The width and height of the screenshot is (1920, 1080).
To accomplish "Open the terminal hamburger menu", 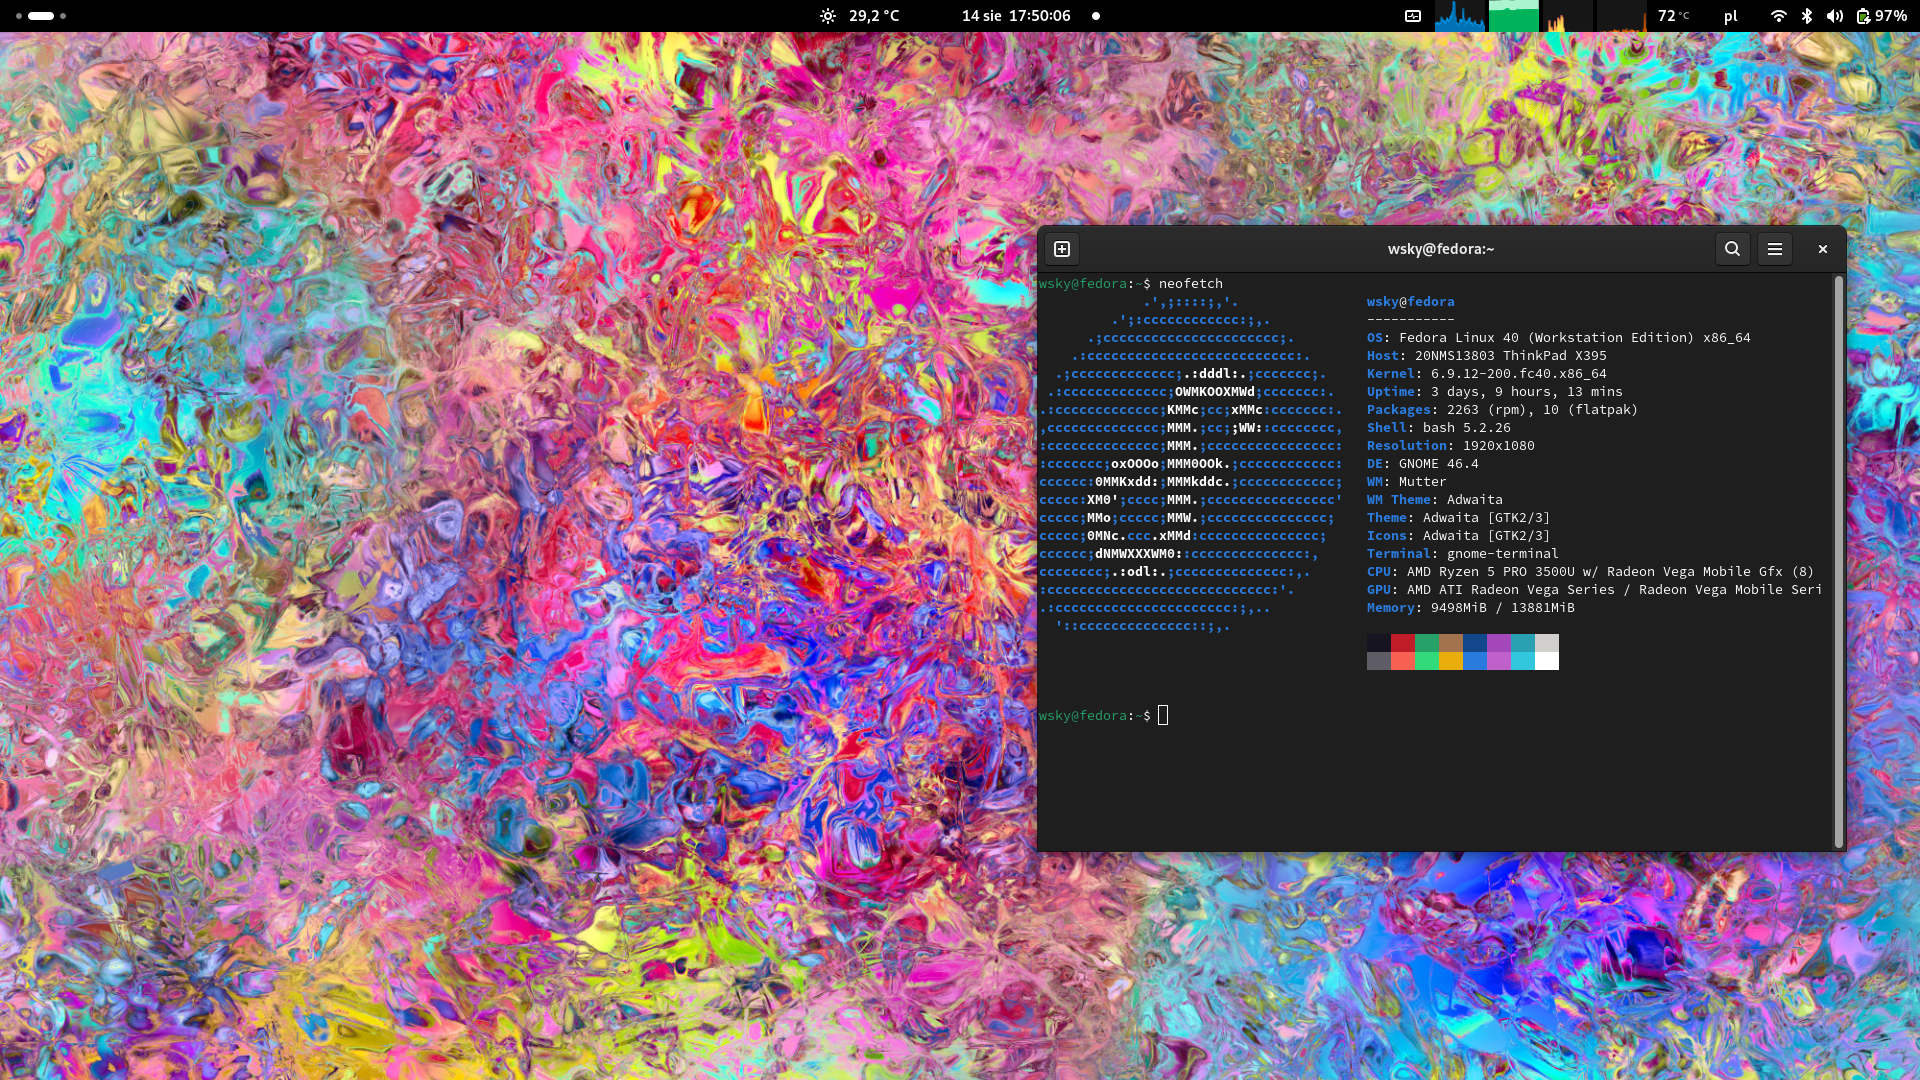I will coord(1775,249).
